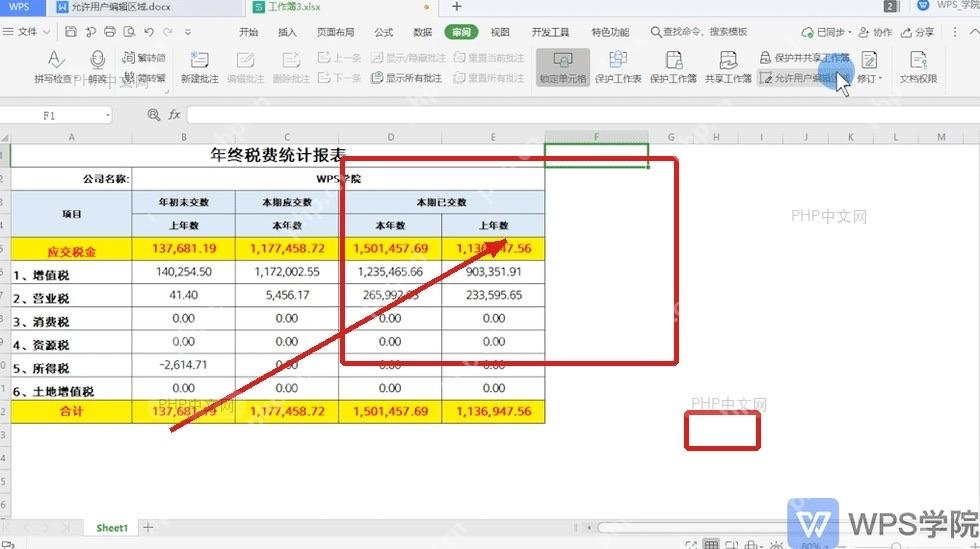Screen dimensions: 980x549
Task: Switch to 数据 ribbon tab
Action: pyautogui.click(x=422, y=32)
